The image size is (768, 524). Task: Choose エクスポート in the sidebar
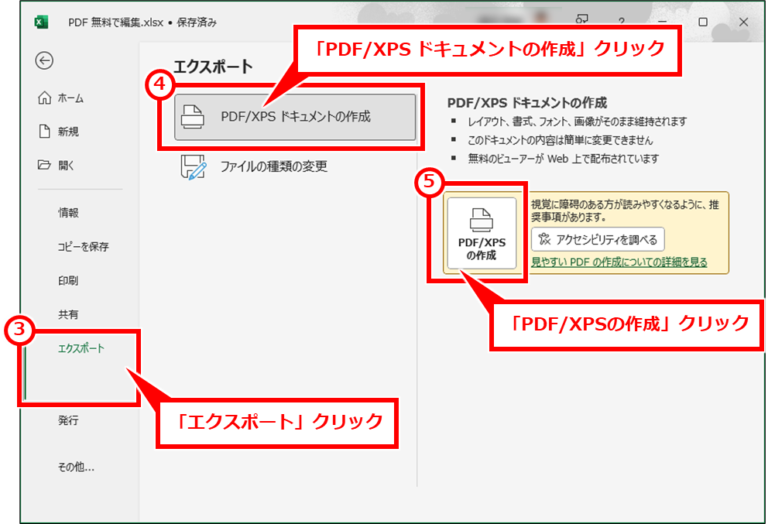(x=81, y=348)
